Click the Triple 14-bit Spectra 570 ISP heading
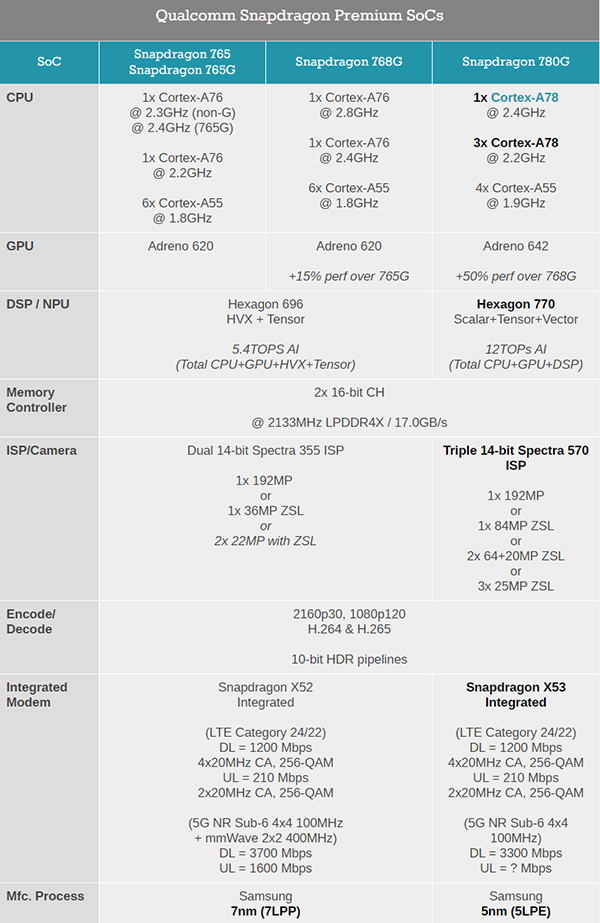Image resolution: width=600 pixels, height=923 pixels. 516,458
